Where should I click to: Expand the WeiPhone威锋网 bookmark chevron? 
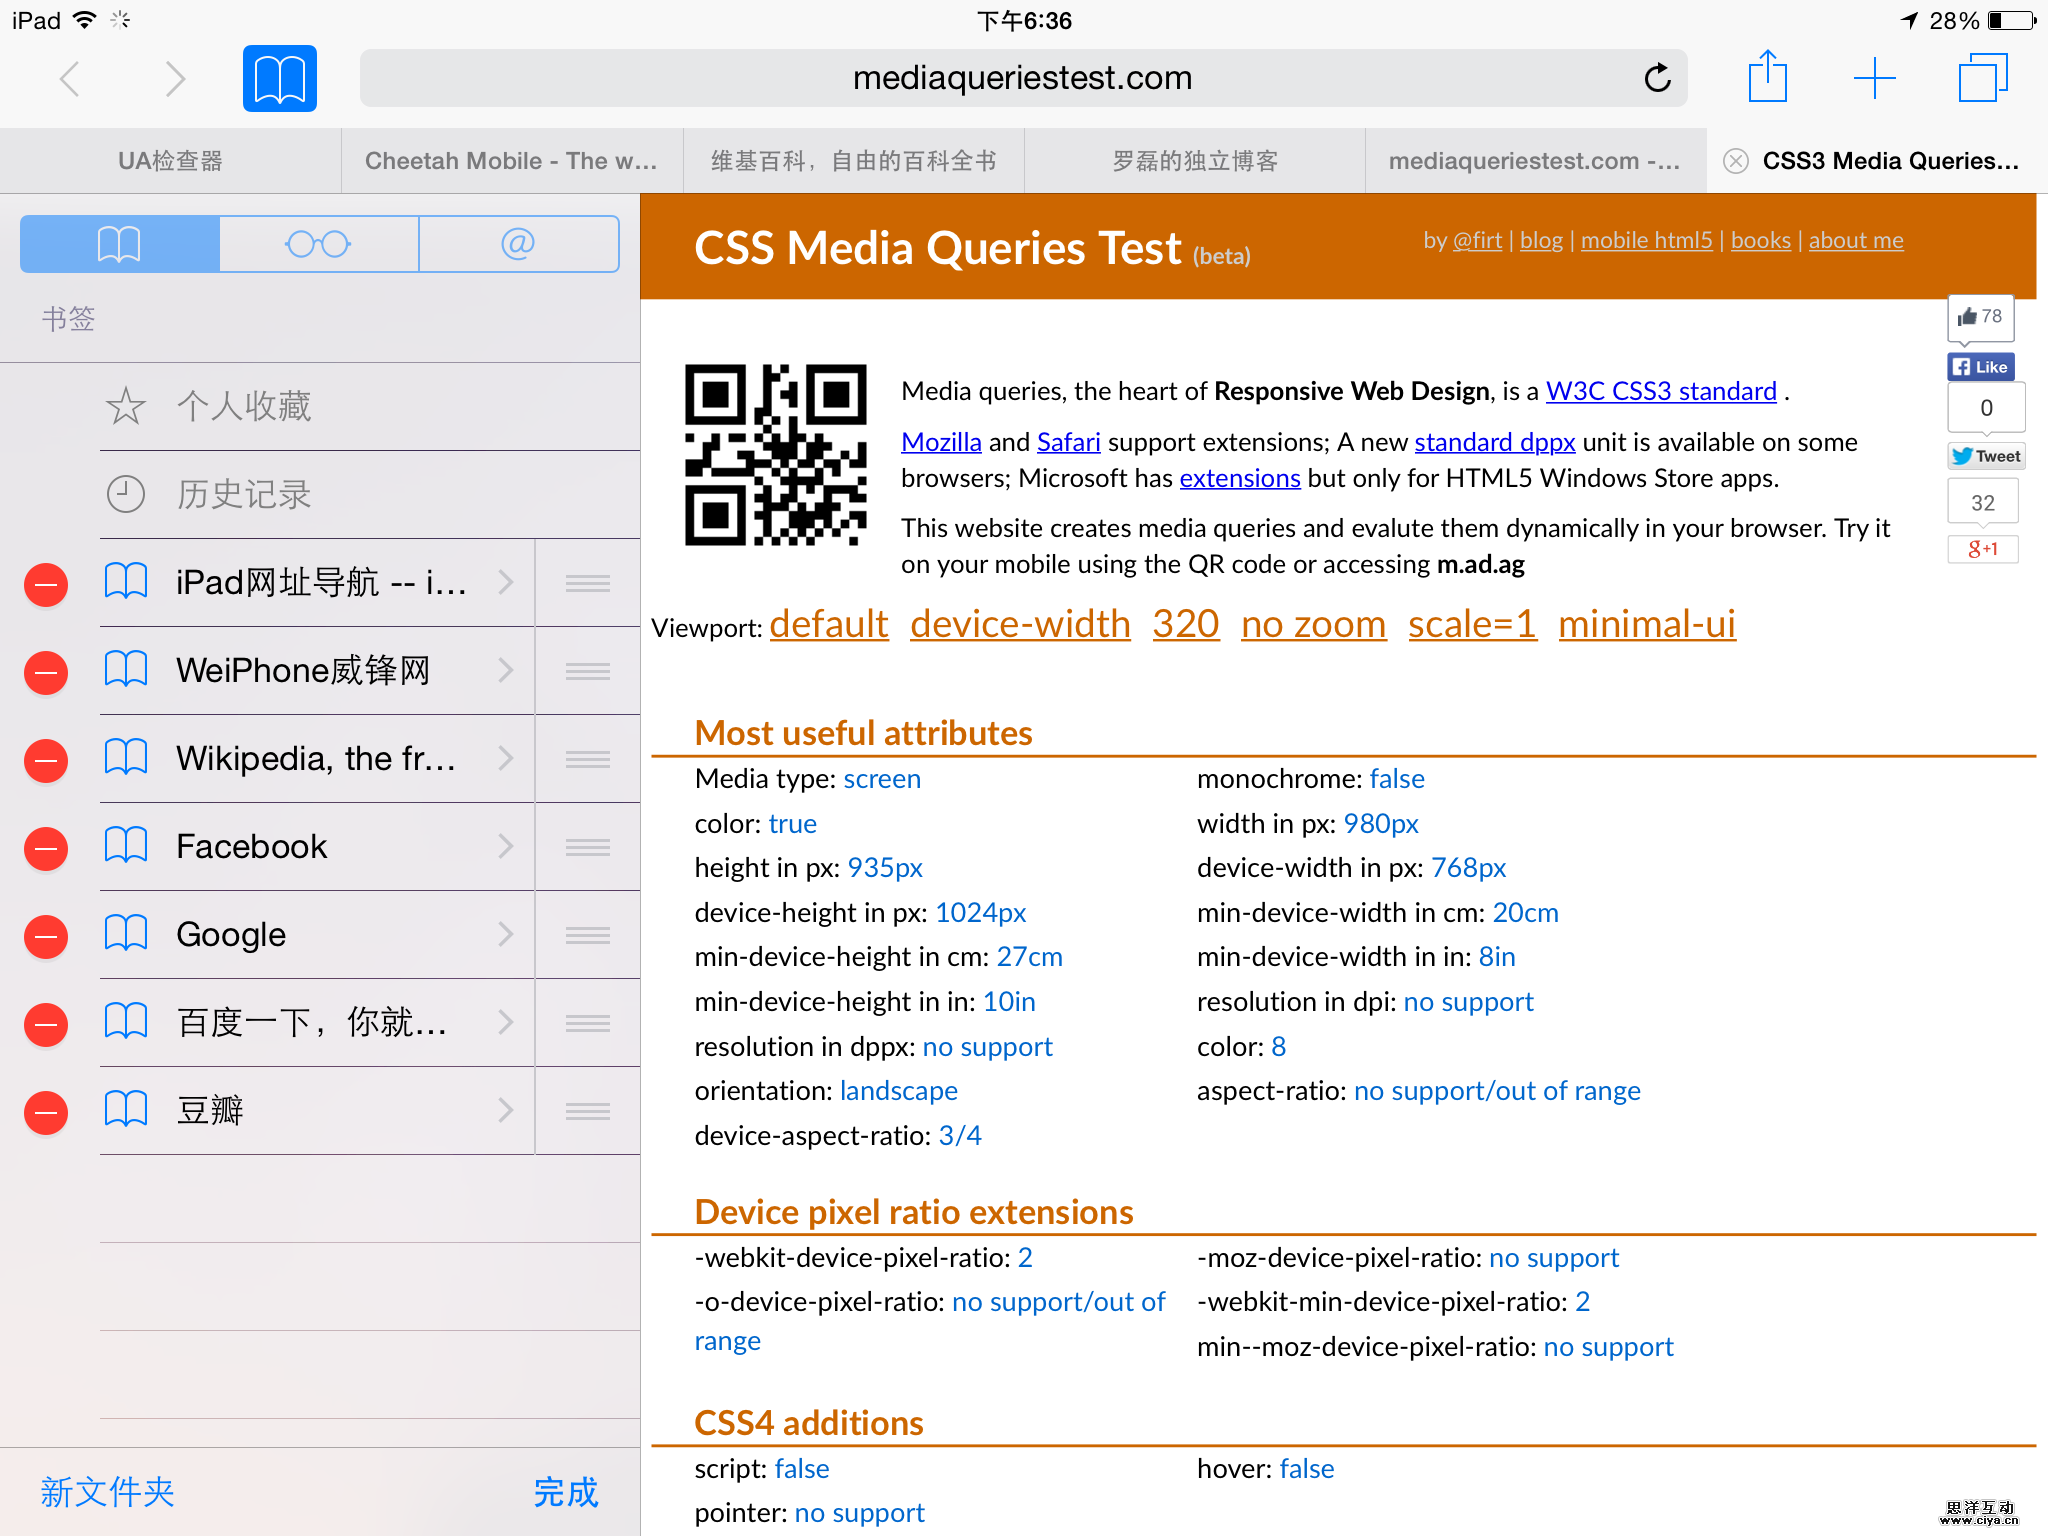[506, 670]
